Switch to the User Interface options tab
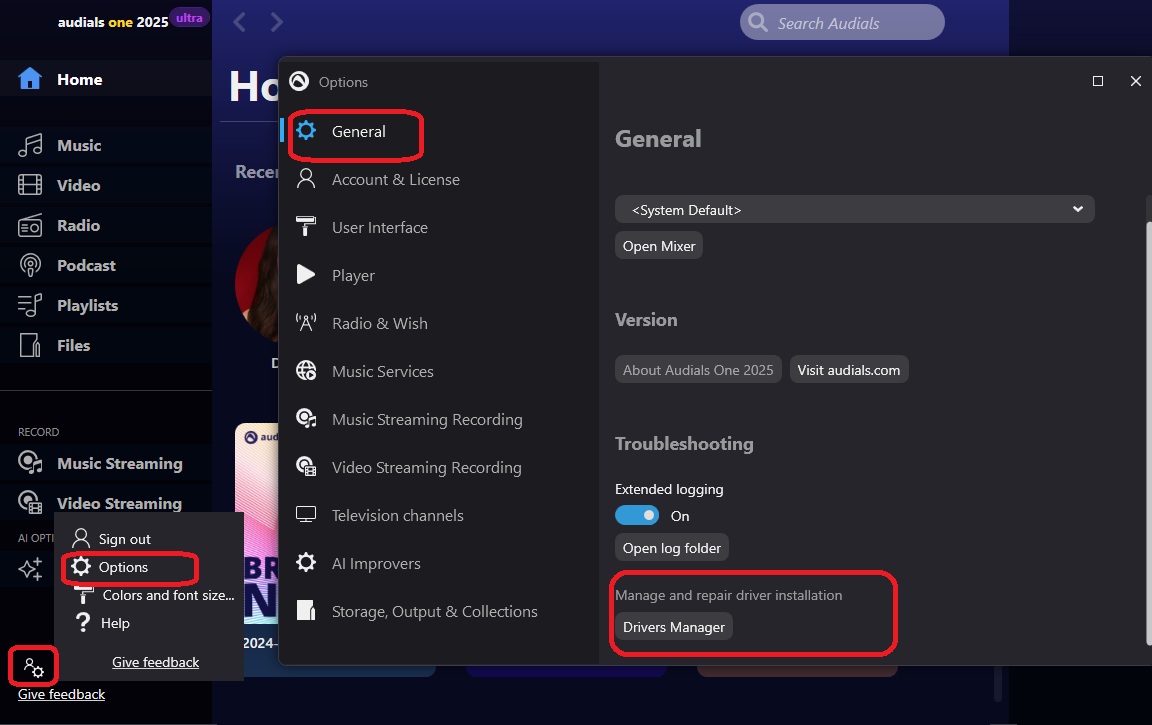This screenshot has height=725, width=1152. coord(380,227)
